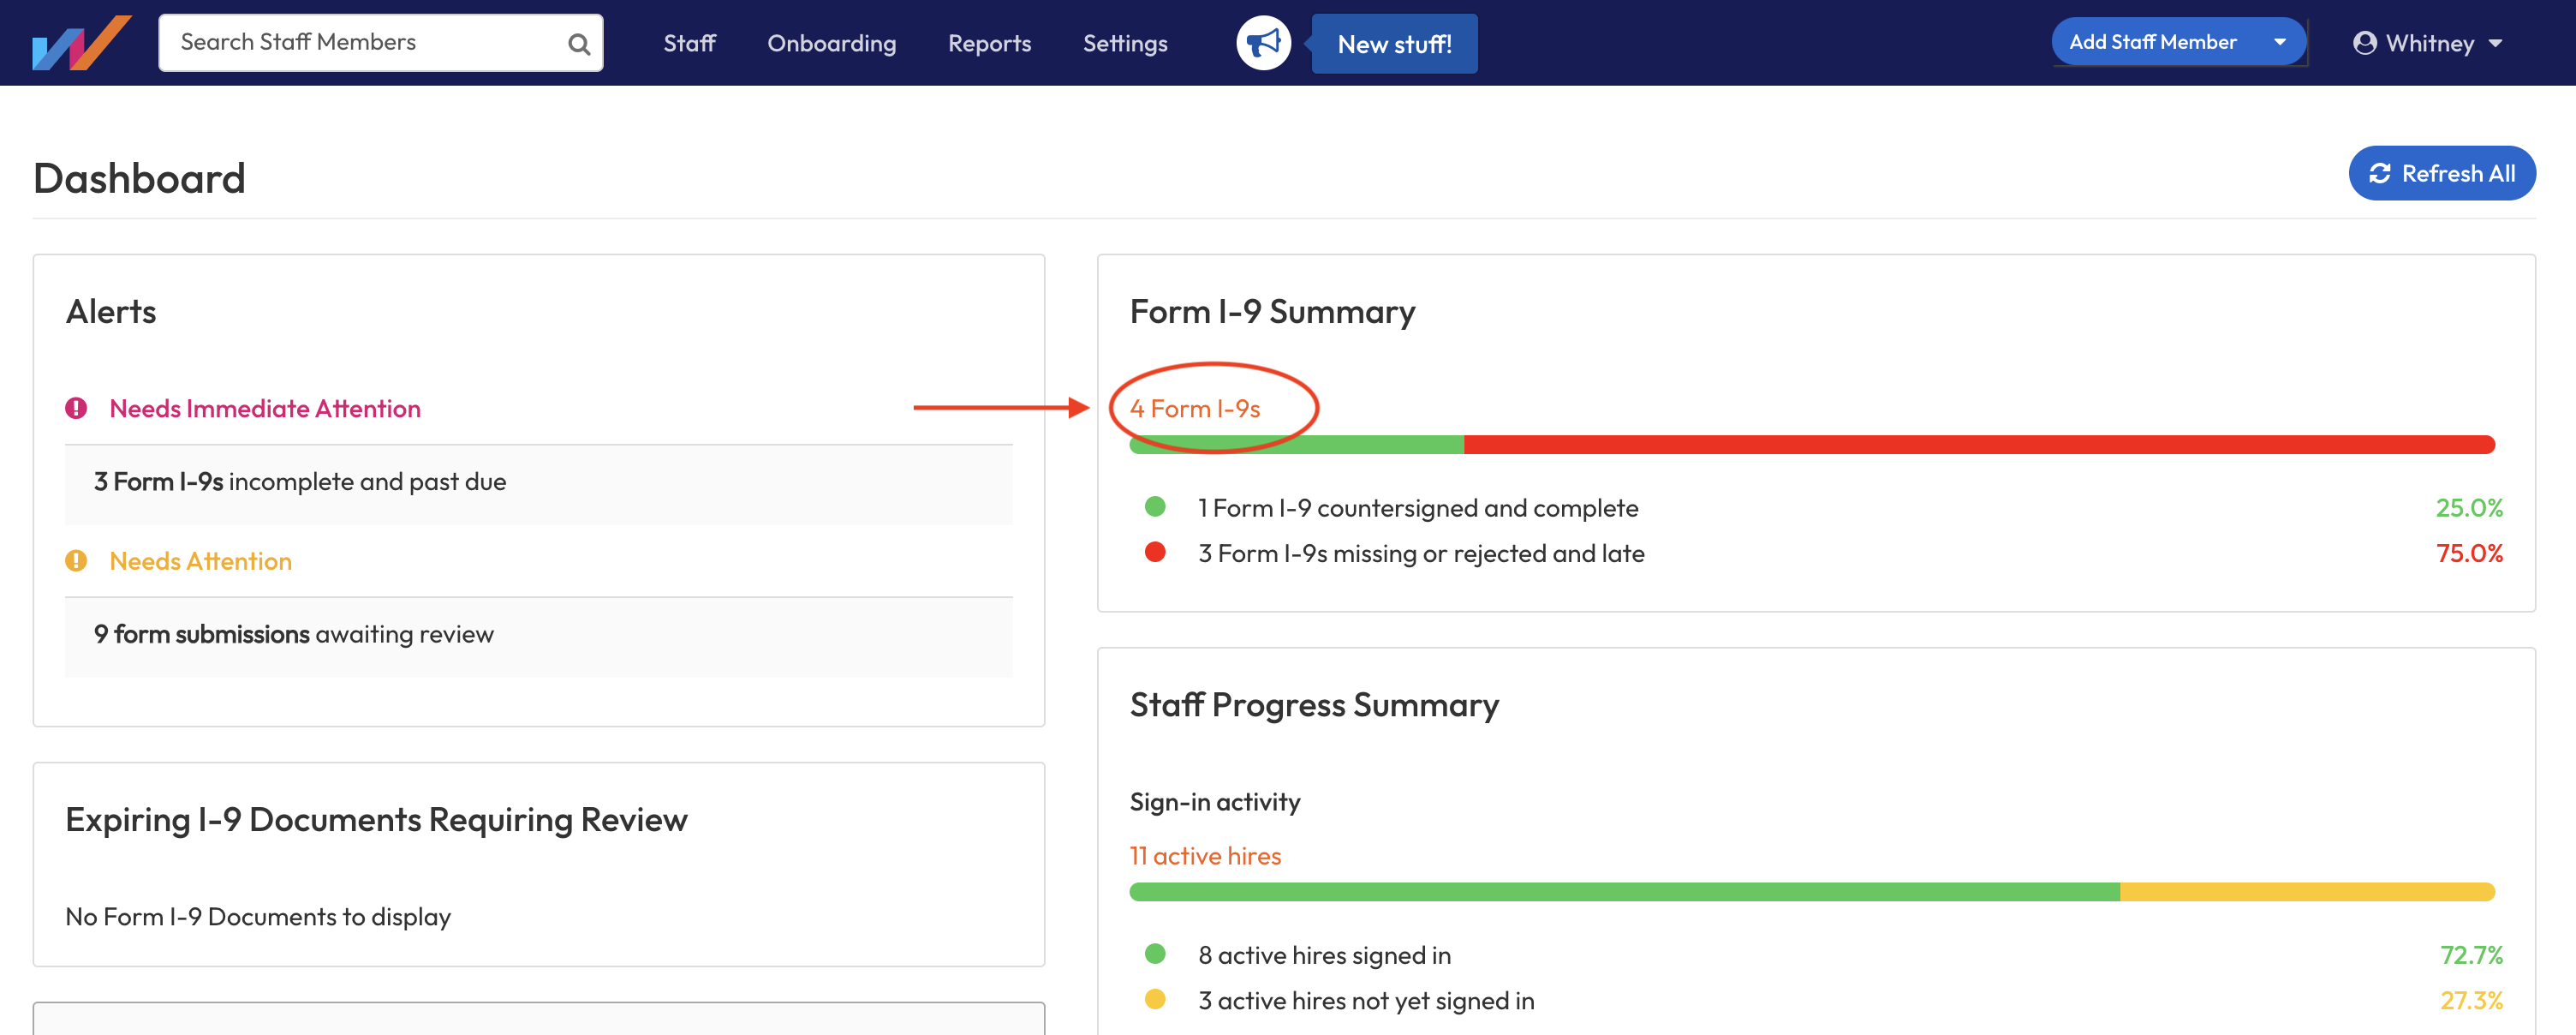
Task: Click the WorkBright logo icon
Action: pyautogui.click(x=81, y=43)
